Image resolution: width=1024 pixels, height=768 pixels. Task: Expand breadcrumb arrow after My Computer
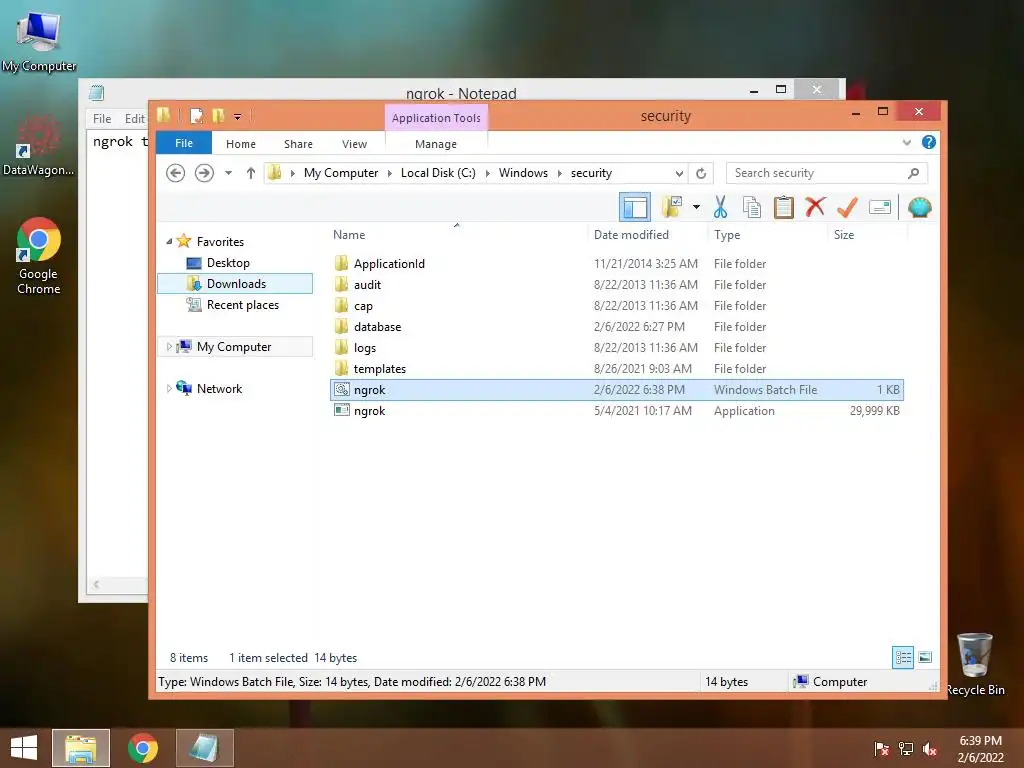tap(390, 173)
